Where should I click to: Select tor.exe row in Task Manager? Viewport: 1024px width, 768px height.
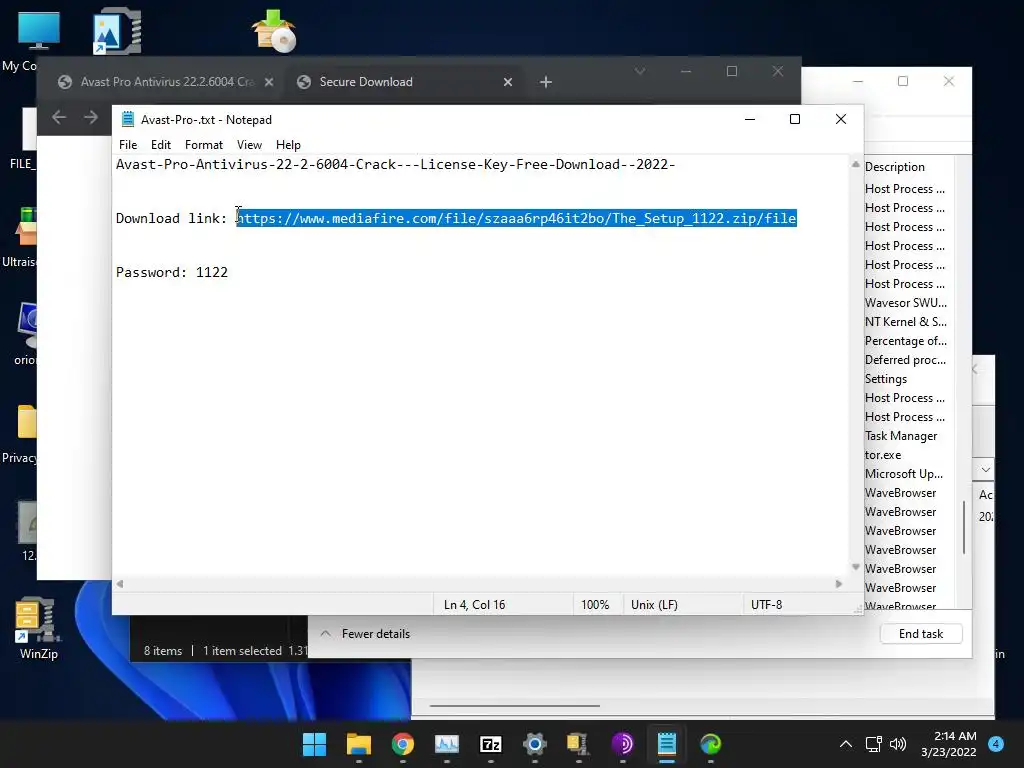[883, 455]
